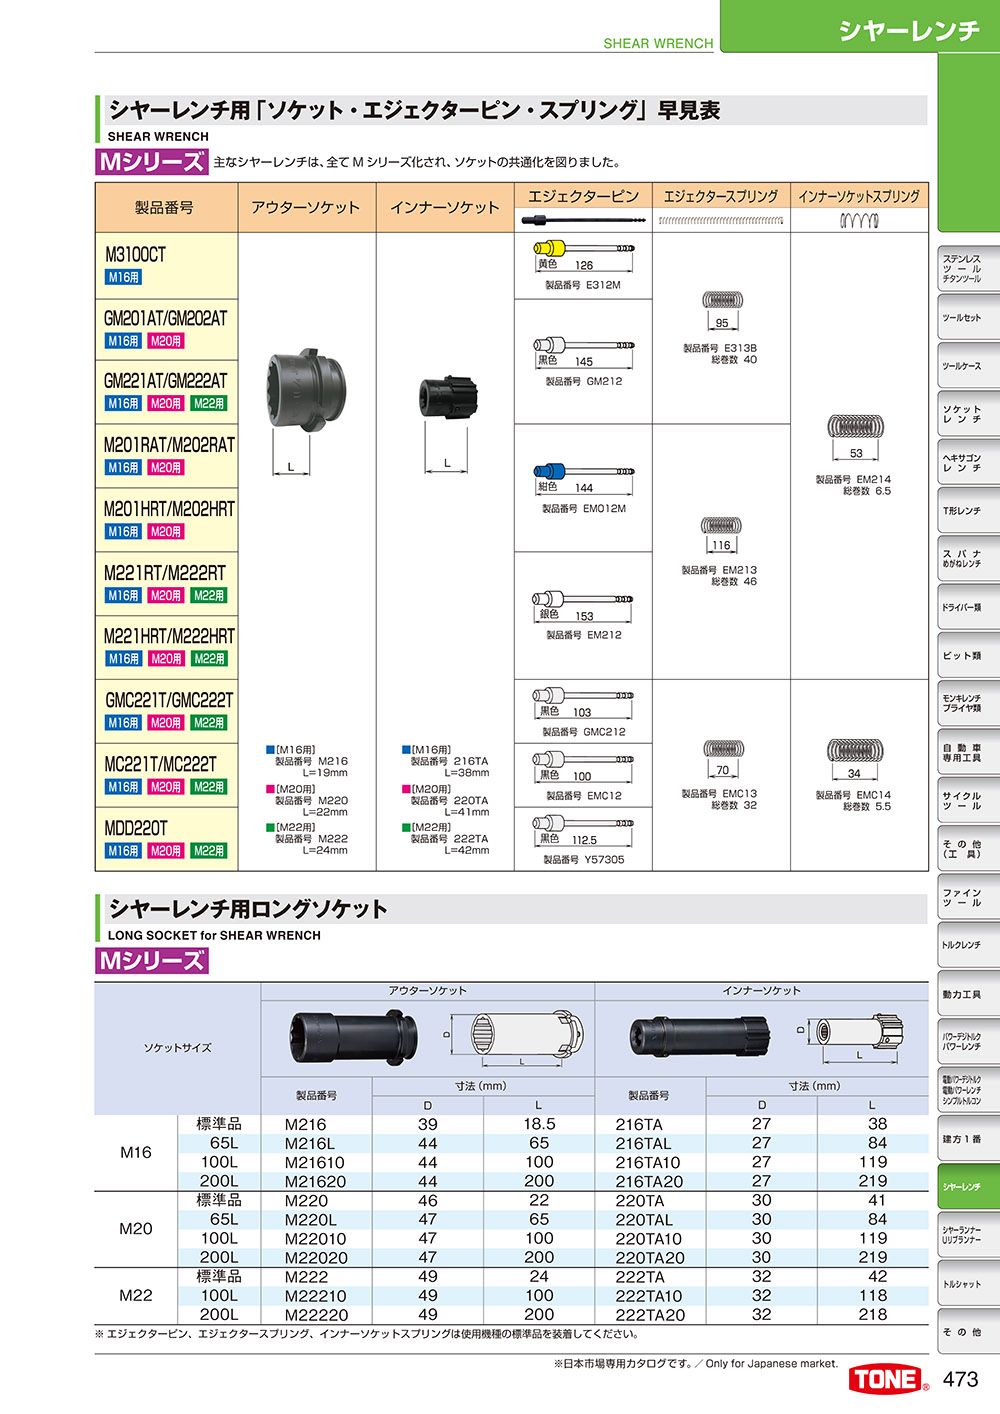Select the 145 mm black ejector pin drawing

click(x=584, y=345)
